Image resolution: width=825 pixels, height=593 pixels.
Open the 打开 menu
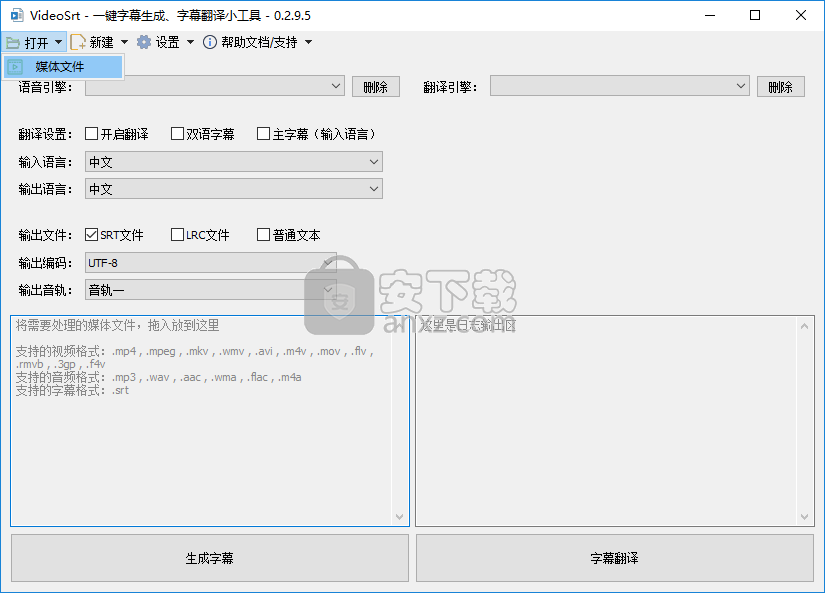(34, 43)
